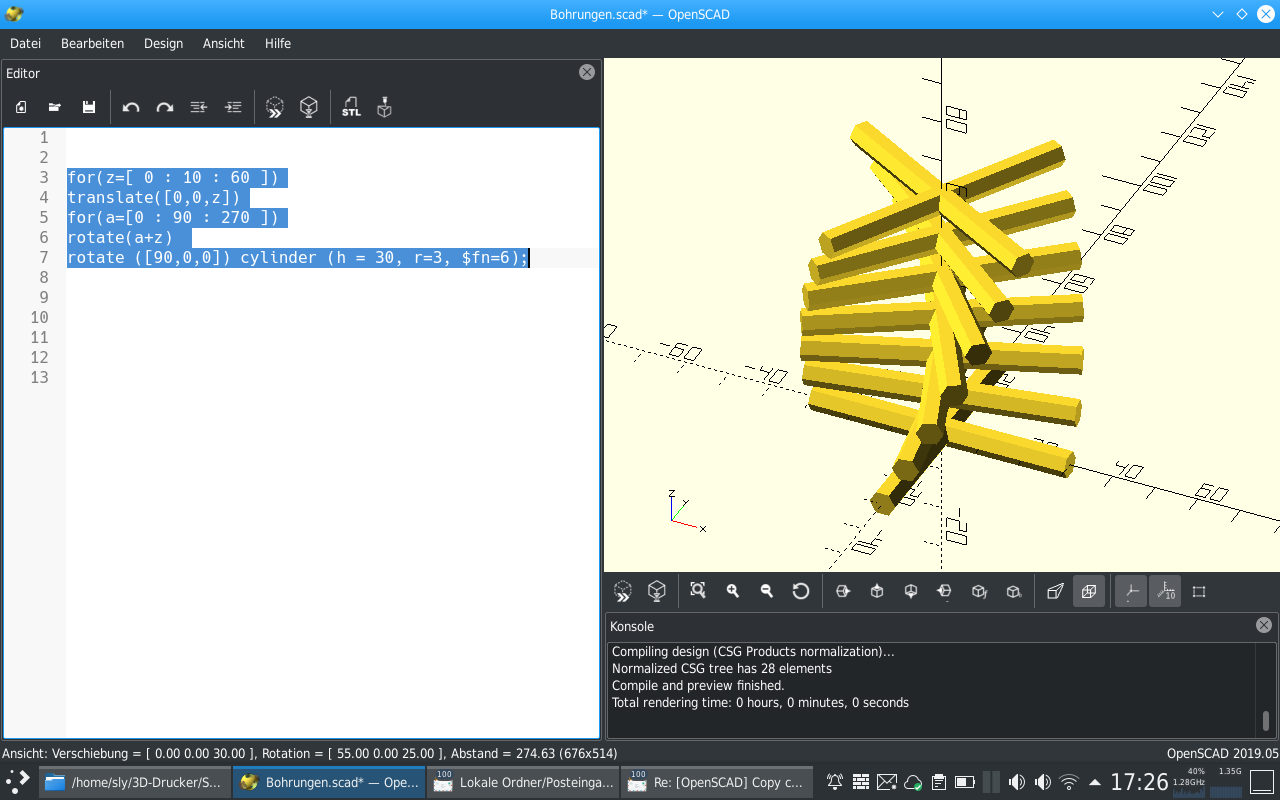1280x800 pixels.
Task: Zoom in on the 3D view
Action: pos(733,591)
